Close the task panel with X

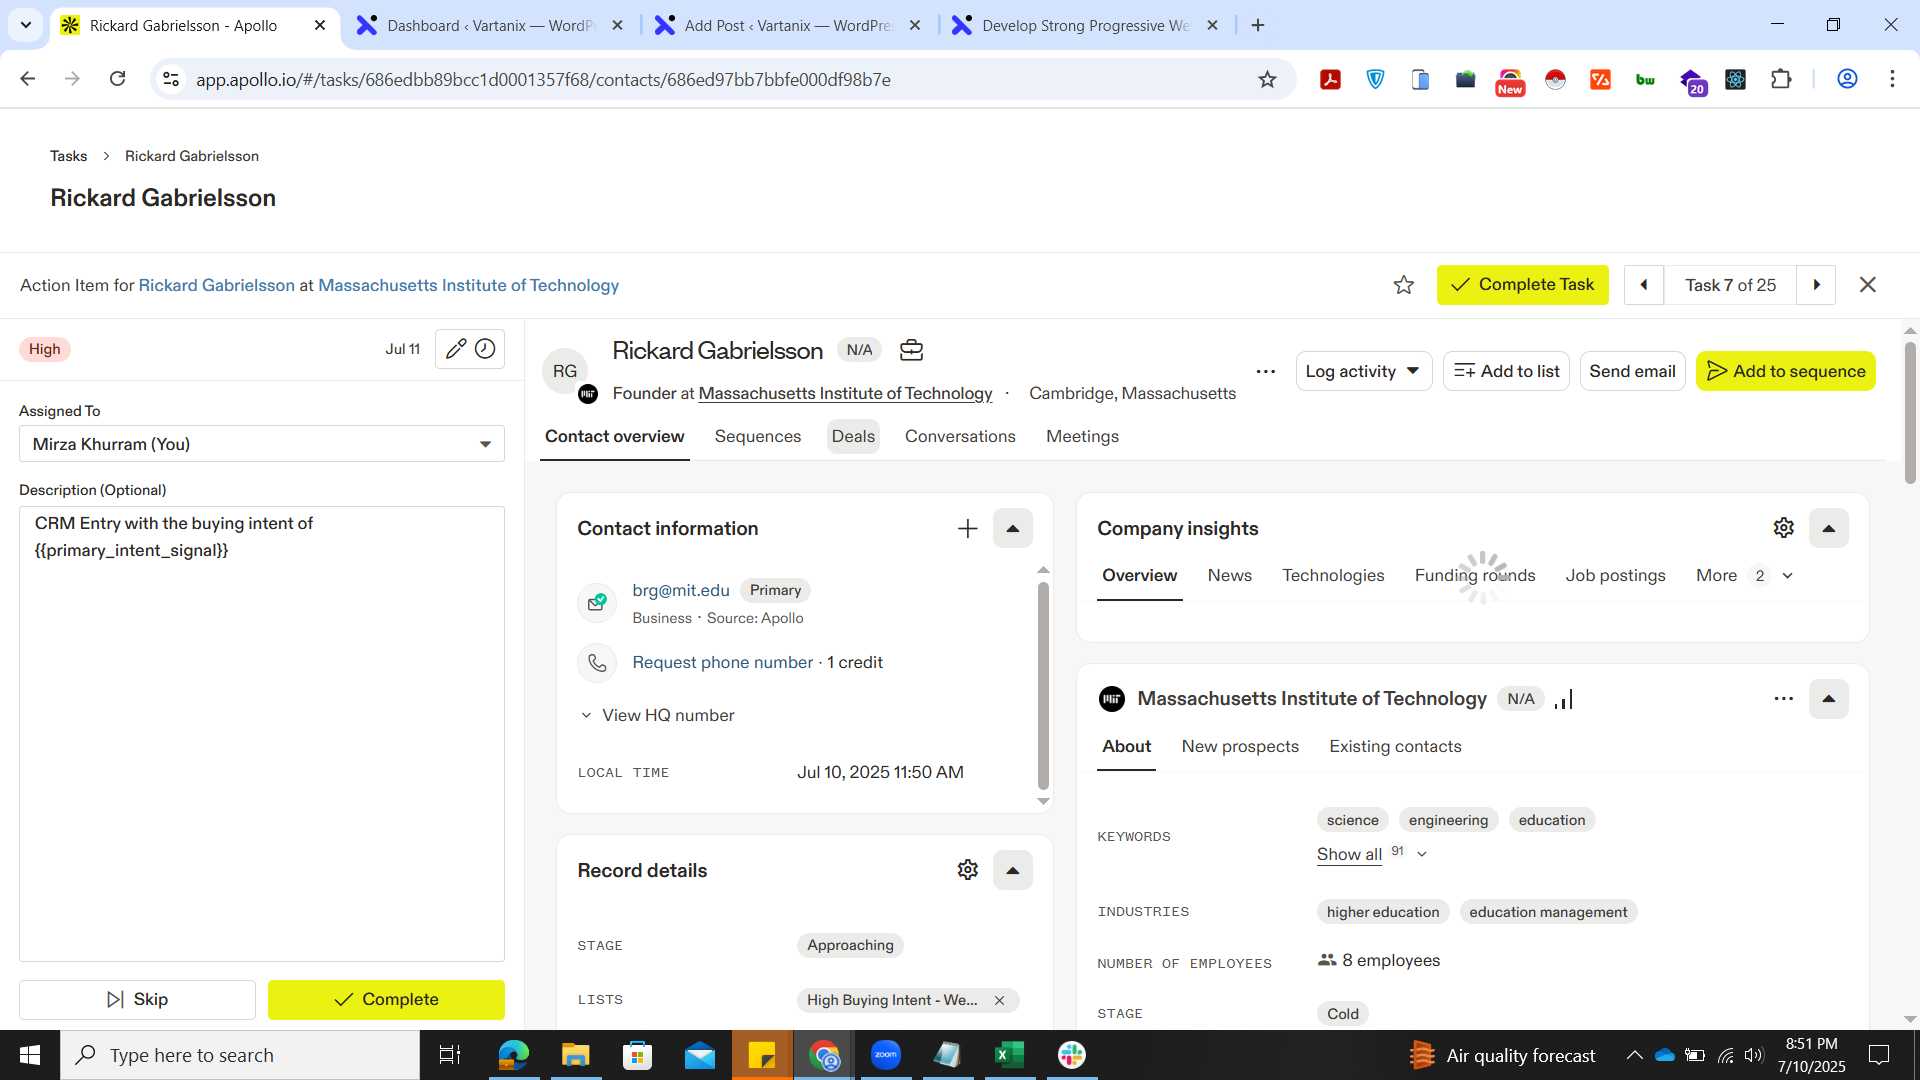point(1867,285)
